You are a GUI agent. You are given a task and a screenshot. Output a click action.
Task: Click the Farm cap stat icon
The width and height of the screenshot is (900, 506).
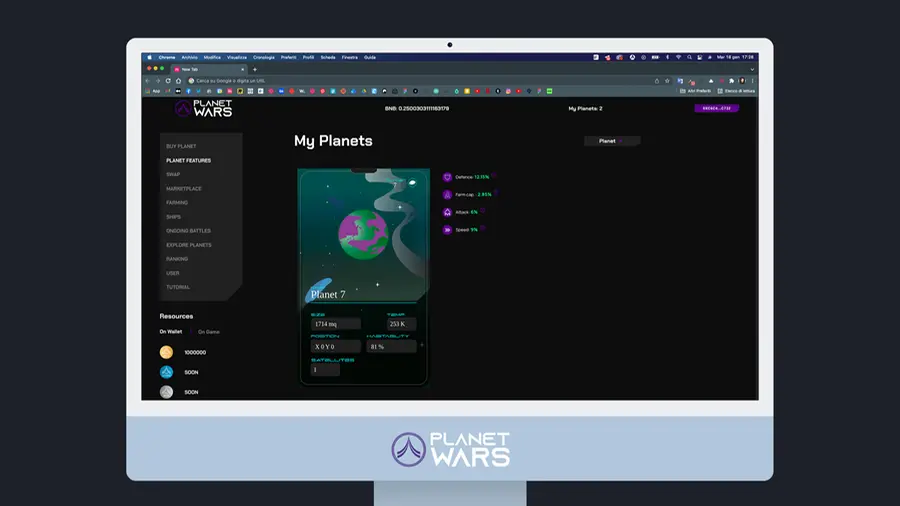(x=447, y=195)
